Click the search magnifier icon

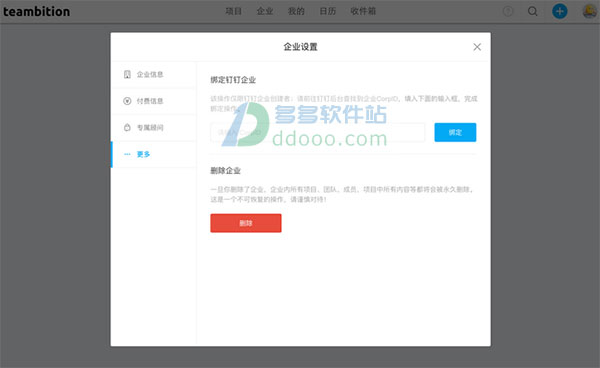(x=533, y=11)
